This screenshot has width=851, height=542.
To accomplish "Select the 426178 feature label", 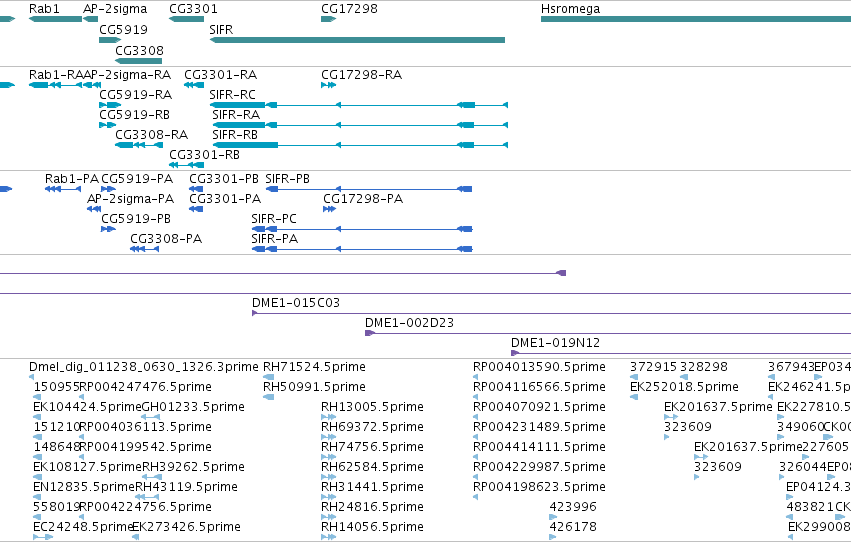I will pyautogui.click(x=573, y=527).
